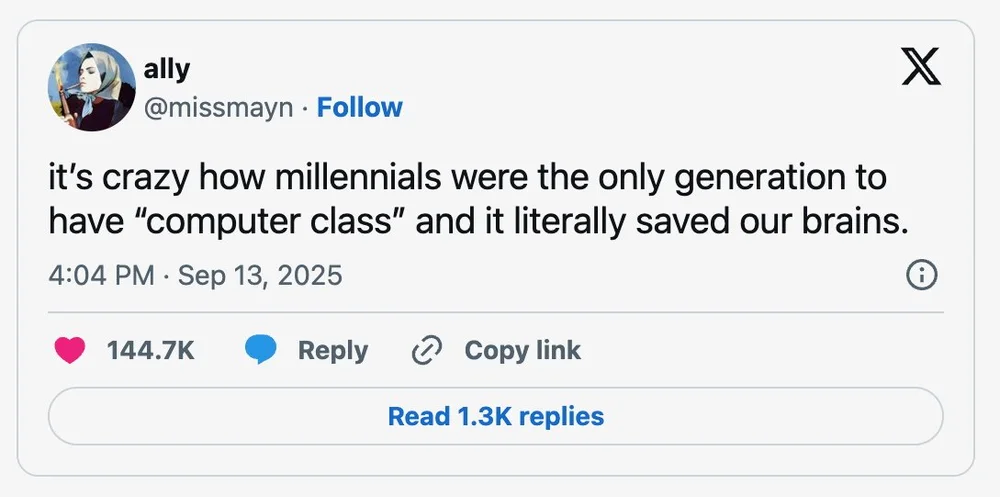Click the blue reply bubble icon
Viewport: 1000px width, 497px height.
coord(261,350)
